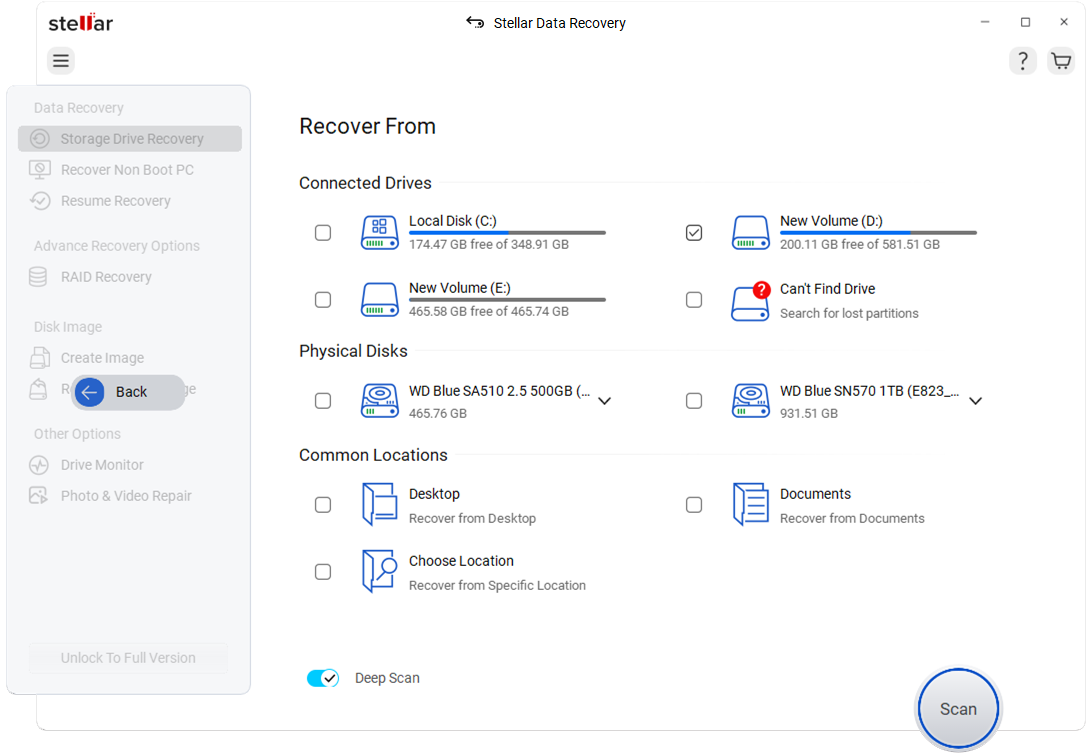The image size is (1092, 754).
Task: Check the Local Disk (C:) checkbox
Action: [x=322, y=233]
